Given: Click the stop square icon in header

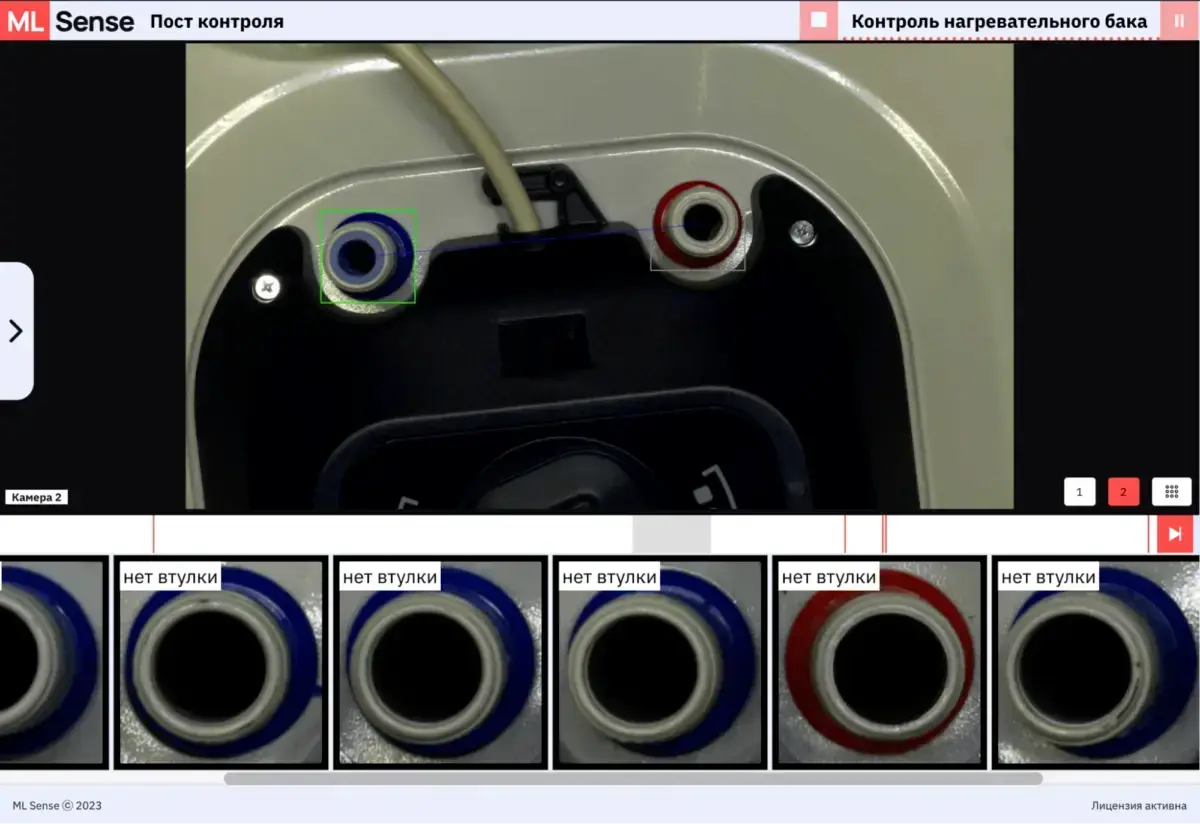Looking at the screenshot, I should point(819,20).
